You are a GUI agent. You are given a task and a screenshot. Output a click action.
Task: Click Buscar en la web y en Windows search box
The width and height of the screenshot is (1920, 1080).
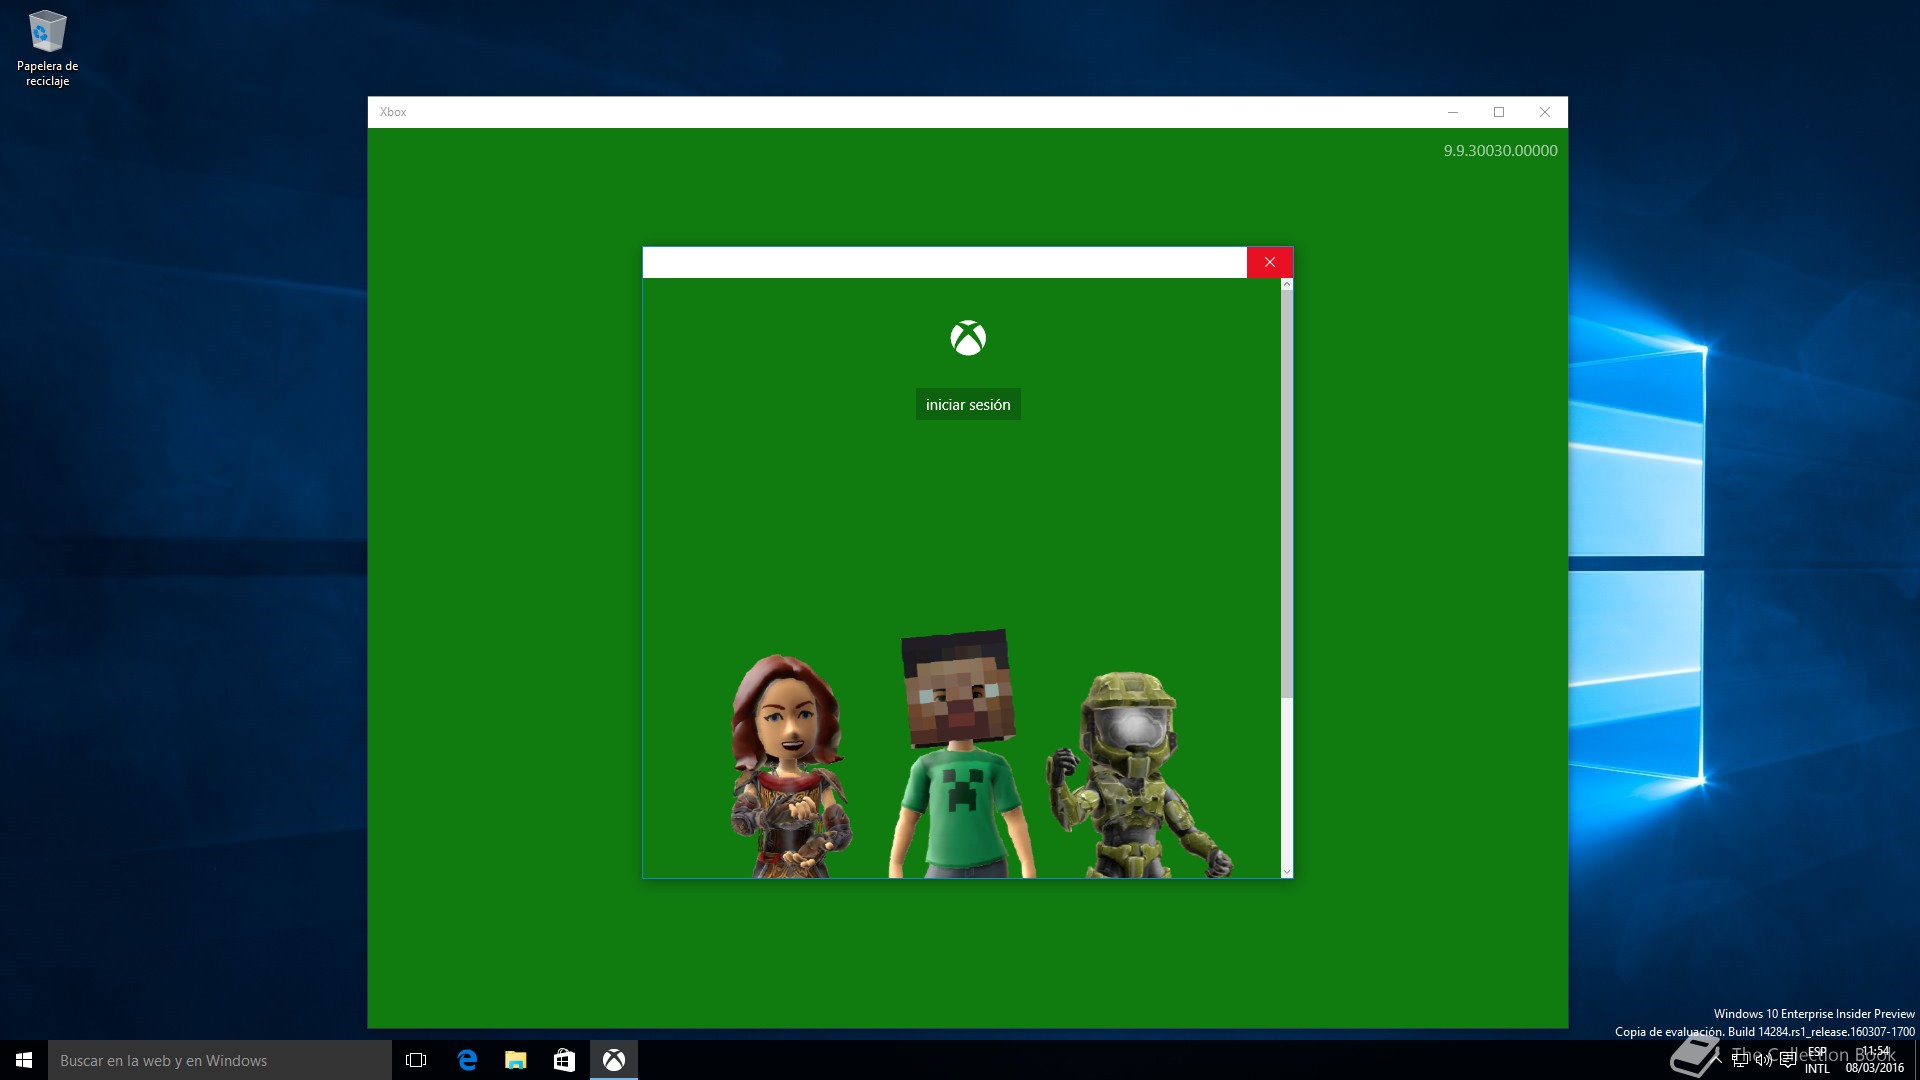pyautogui.click(x=220, y=1060)
